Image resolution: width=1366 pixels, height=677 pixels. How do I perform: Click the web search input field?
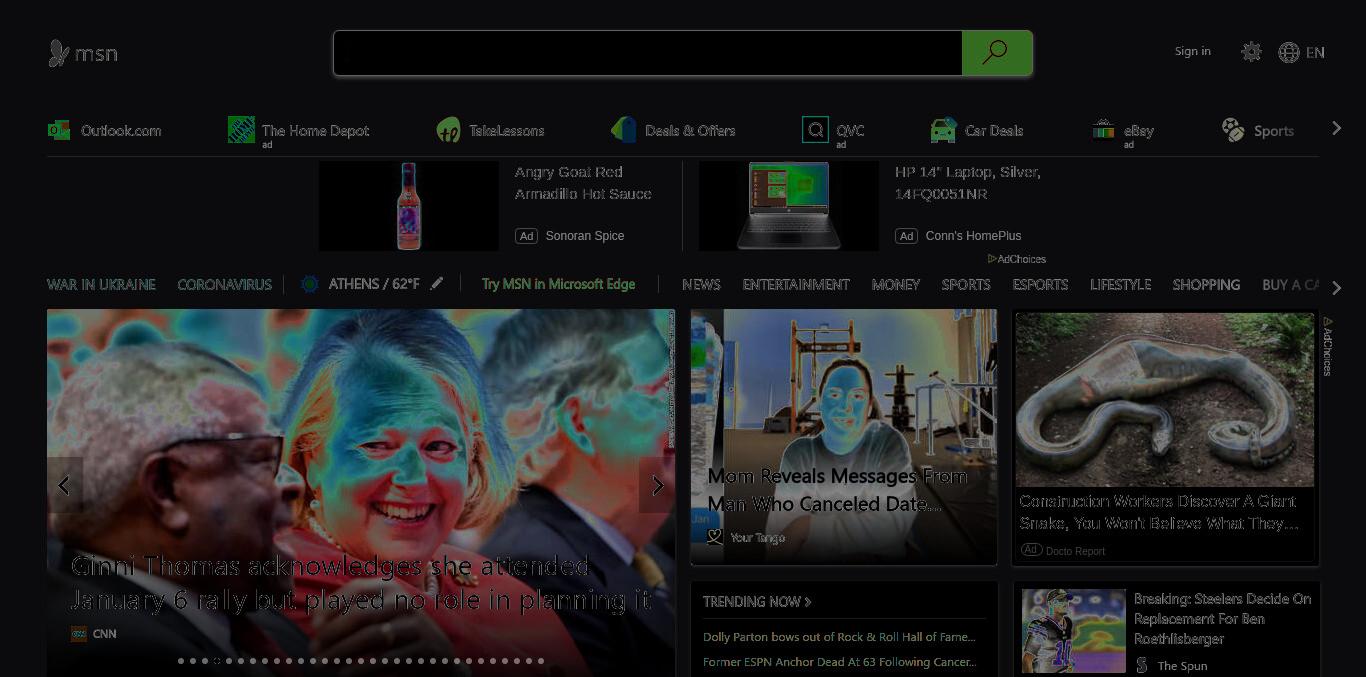coord(648,53)
